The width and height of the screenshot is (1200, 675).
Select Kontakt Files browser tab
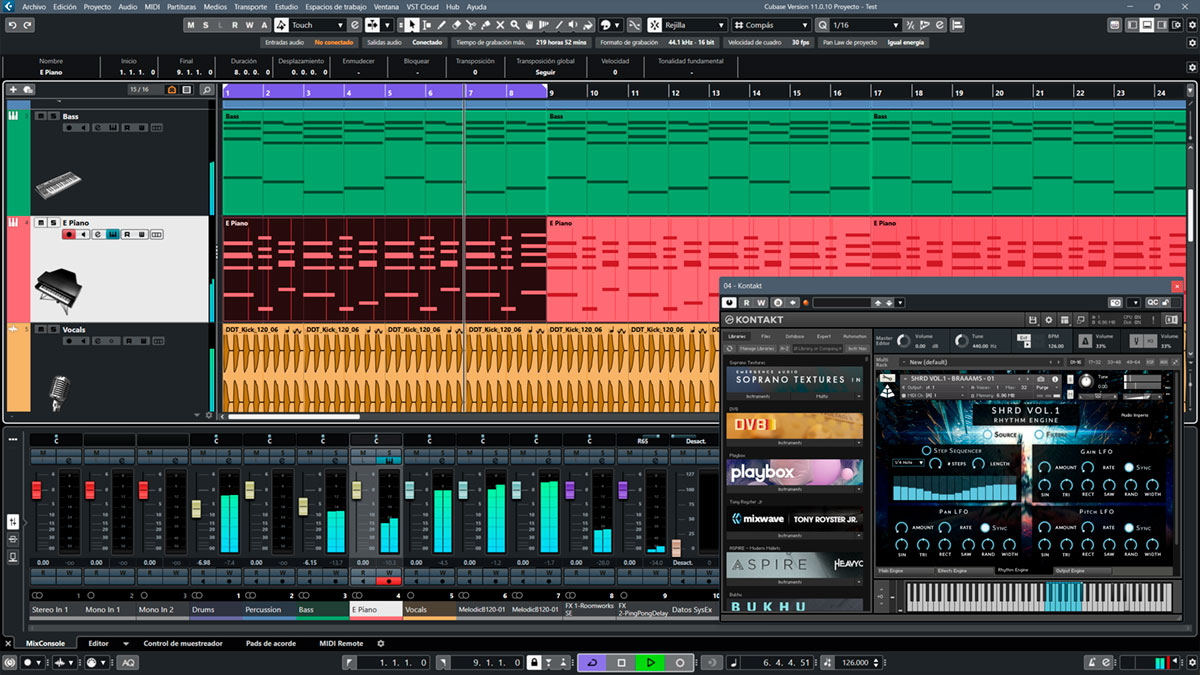(765, 336)
